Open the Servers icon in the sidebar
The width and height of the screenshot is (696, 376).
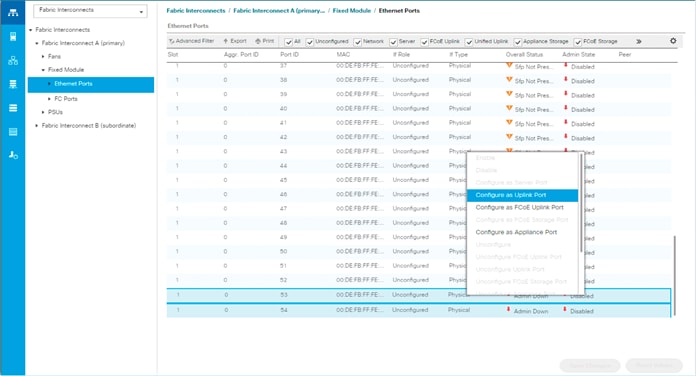pyautogui.click(x=13, y=36)
